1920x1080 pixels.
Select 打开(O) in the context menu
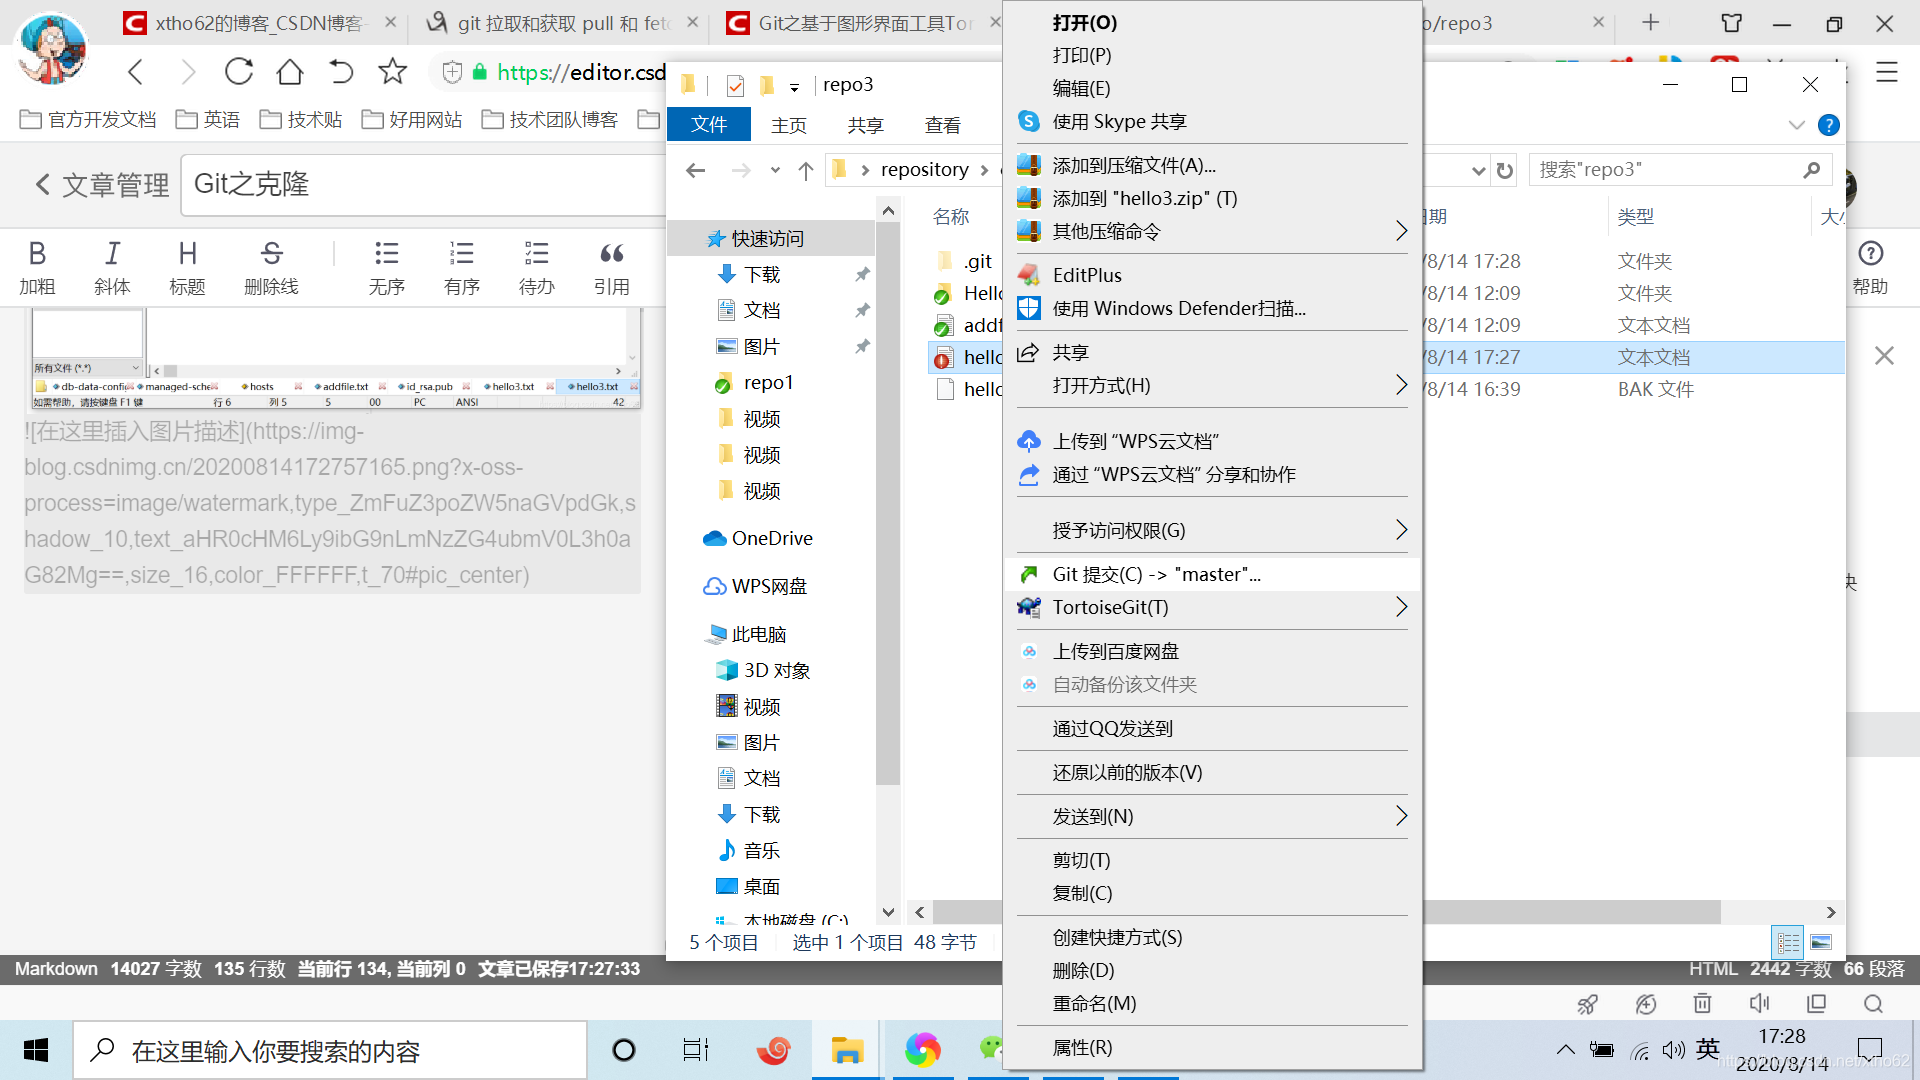pyautogui.click(x=1212, y=22)
